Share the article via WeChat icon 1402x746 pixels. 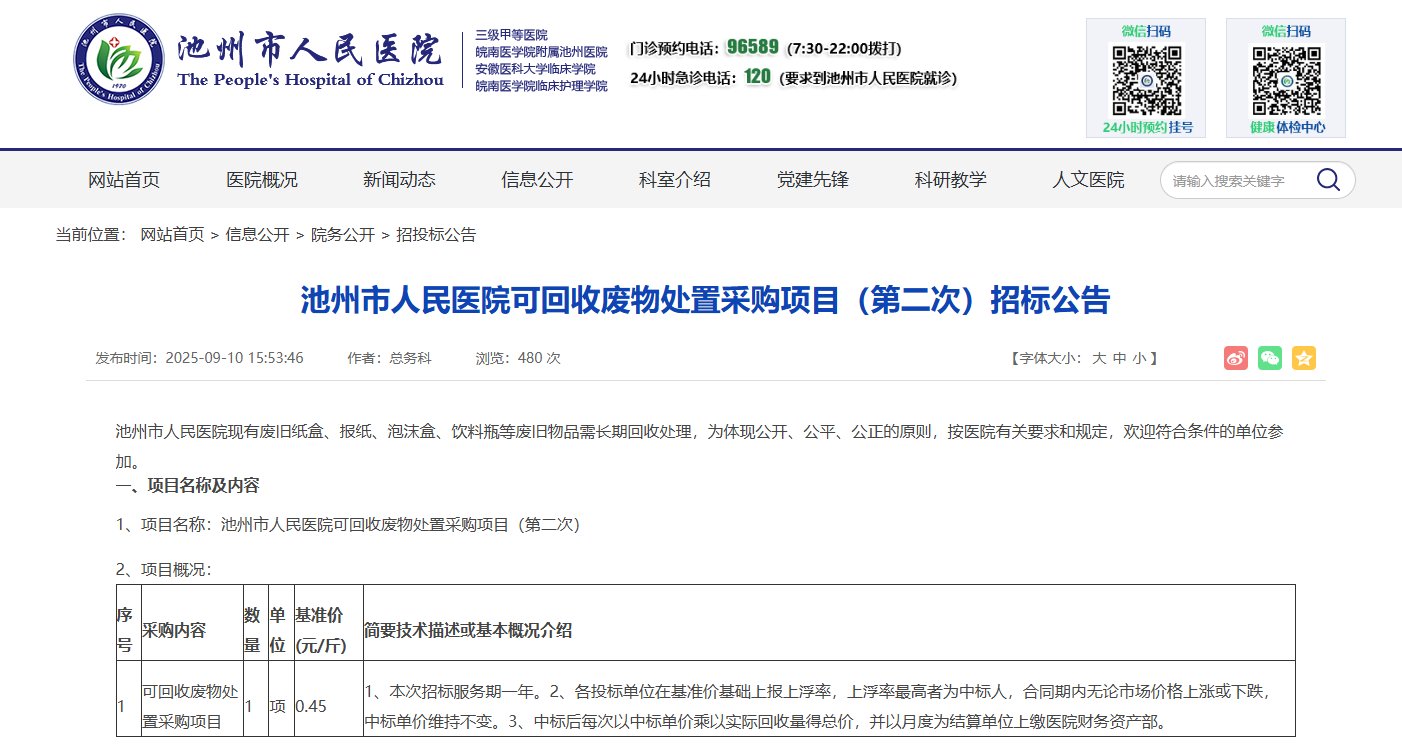tap(1270, 358)
